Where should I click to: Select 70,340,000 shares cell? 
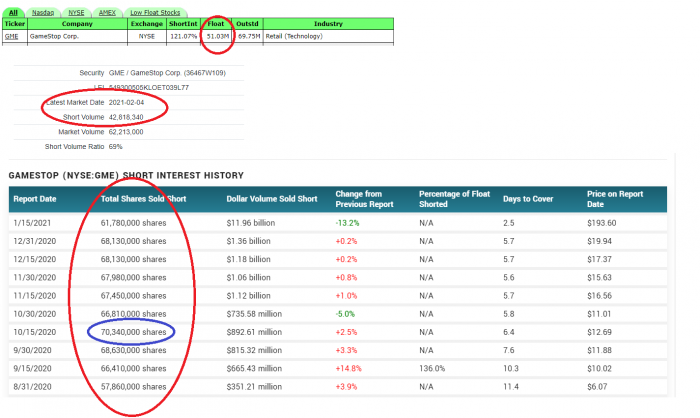pyautogui.click(x=133, y=333)
